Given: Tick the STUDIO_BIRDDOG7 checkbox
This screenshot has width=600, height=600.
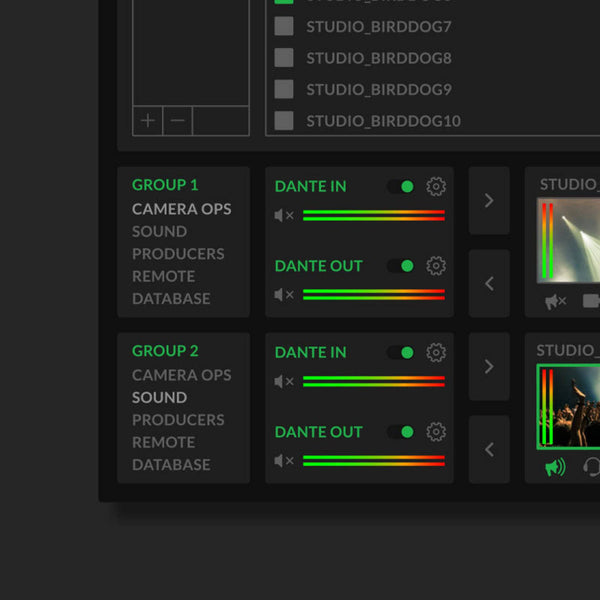Looking at the screenshot, I should [284, 26].
